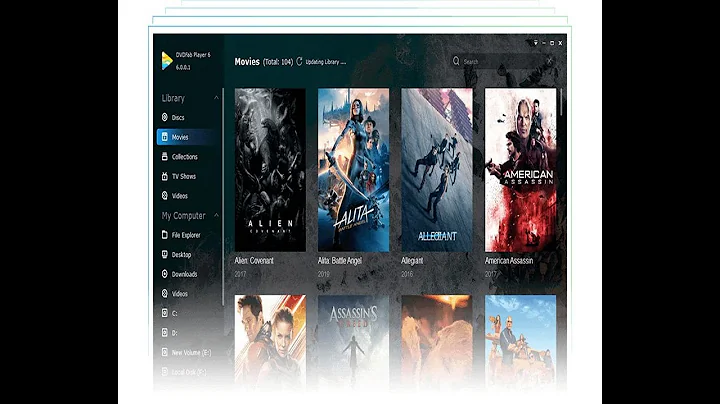The width and height of the screenshot is (720, 404).
Task: Go to TV Shows section
Action: 186,176
